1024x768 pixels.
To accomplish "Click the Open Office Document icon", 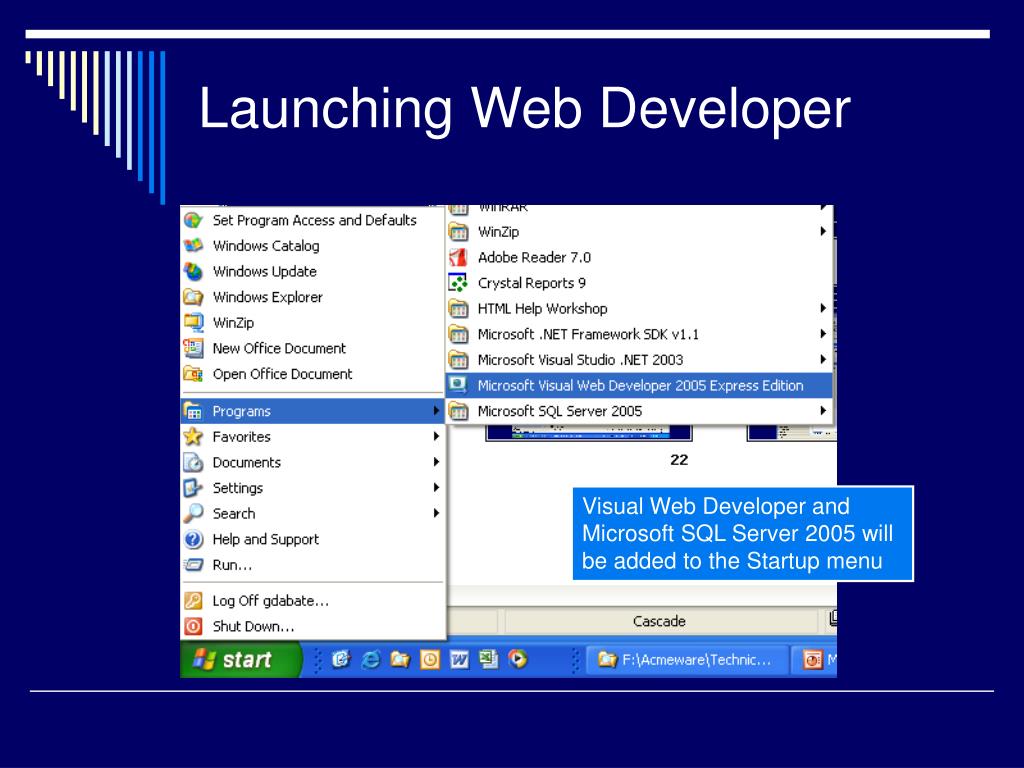I will pos(193,374).
